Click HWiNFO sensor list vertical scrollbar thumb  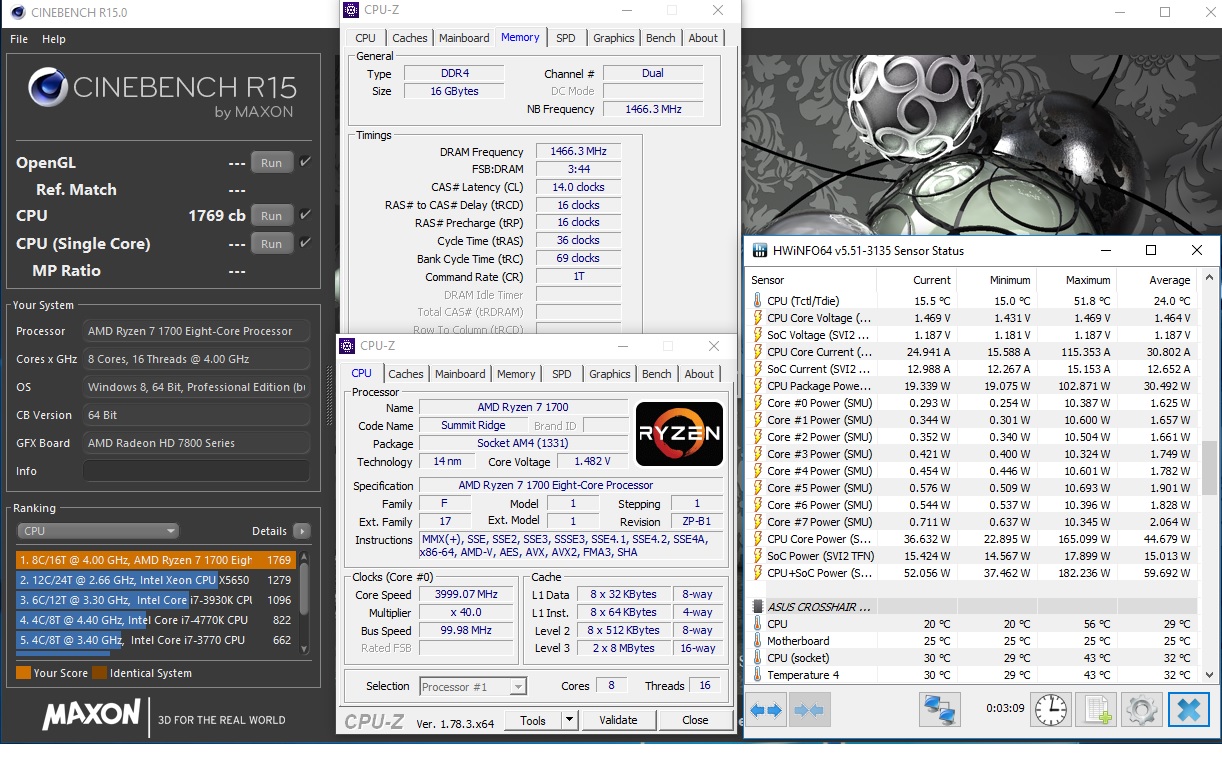pyautogui.click(x=1209, y=468)
